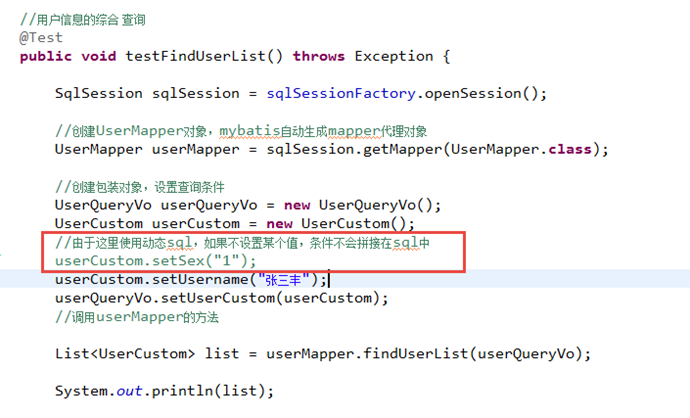This screenshot has height=418, width=690.
Task: Click the testFindUserList method name
Action: (195, 56)
